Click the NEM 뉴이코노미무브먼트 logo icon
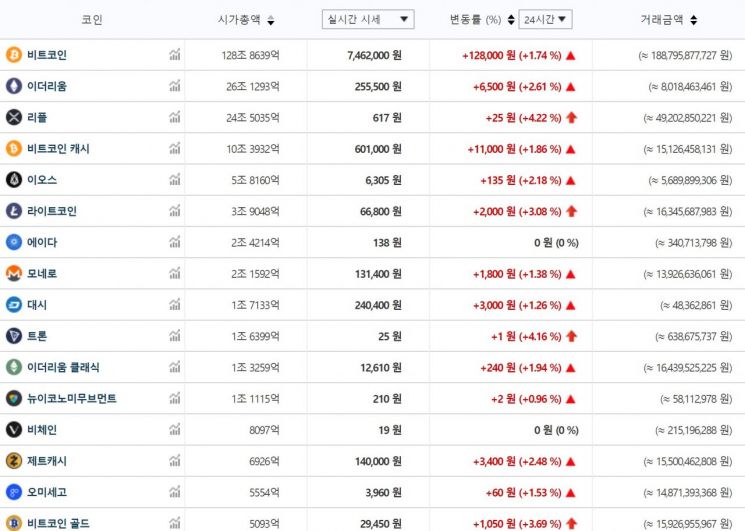The image size is (745, 531). pos(14,398)
